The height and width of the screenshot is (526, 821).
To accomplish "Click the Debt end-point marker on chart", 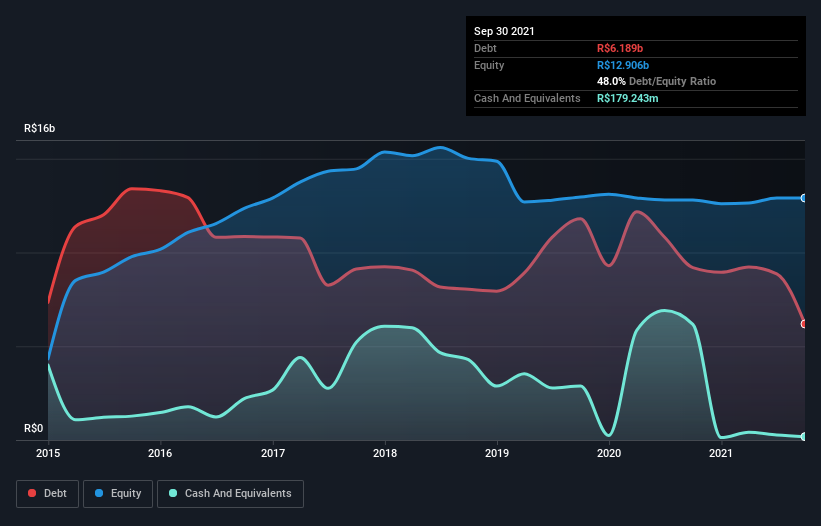I will coord(804,324).
